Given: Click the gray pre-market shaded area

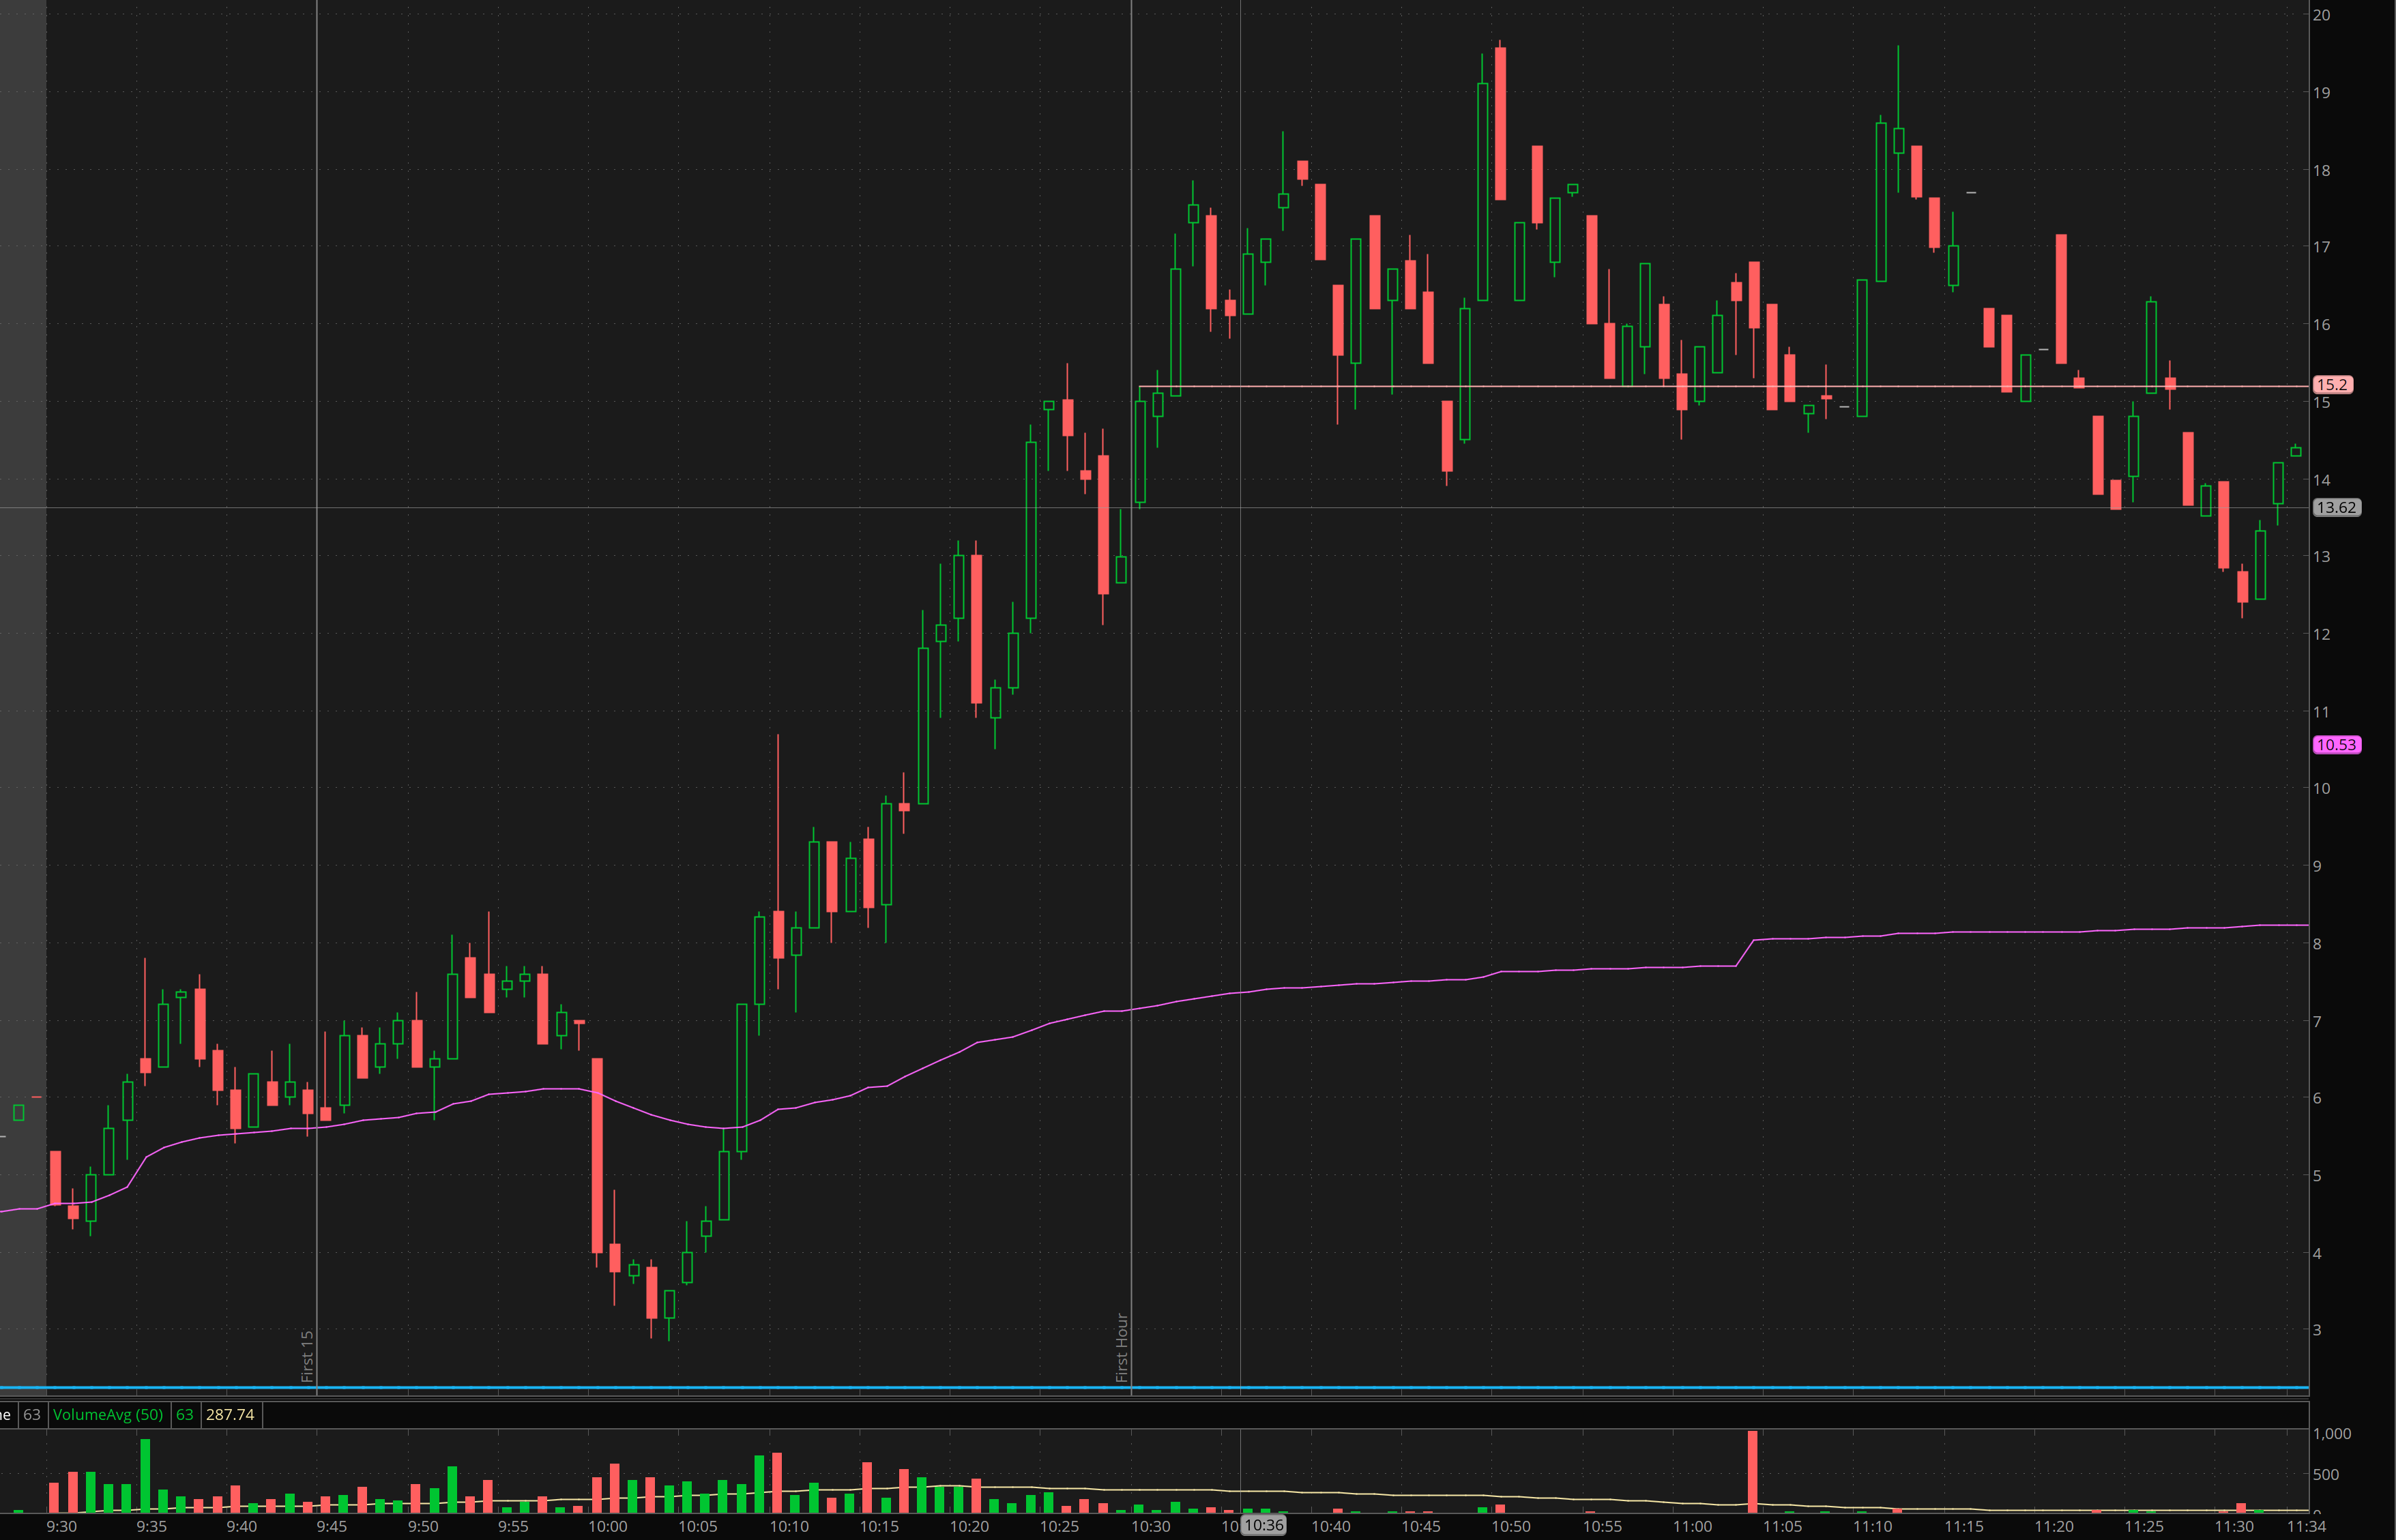Looking at the screenshot, I should pos(23,600).
